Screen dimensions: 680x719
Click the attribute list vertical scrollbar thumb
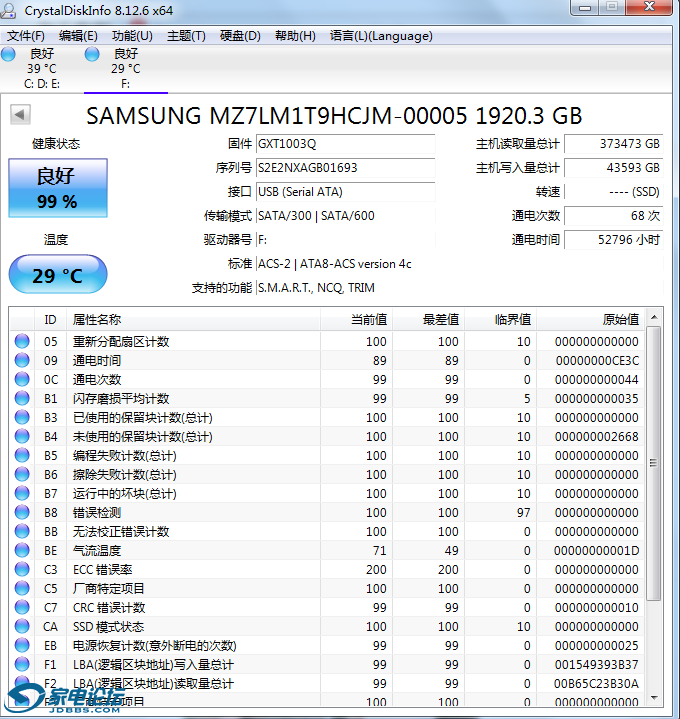pyautogui.click(x=654, y=463)
